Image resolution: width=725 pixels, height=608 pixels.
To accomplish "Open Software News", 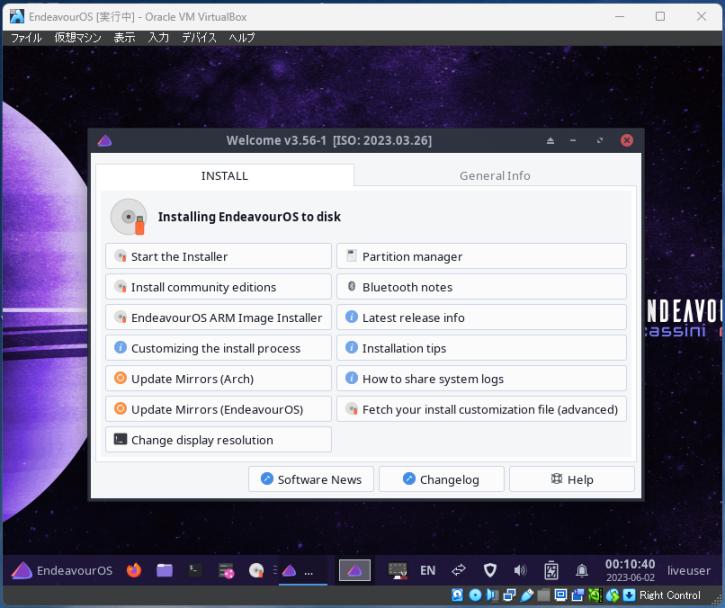I will point(311,479).
